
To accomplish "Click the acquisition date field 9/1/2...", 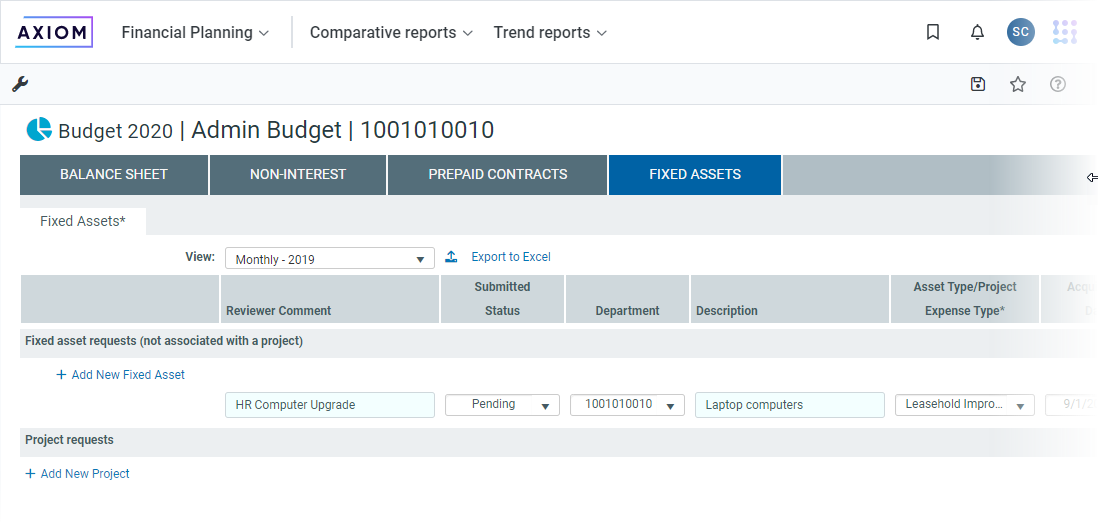I will [1071, 405].
